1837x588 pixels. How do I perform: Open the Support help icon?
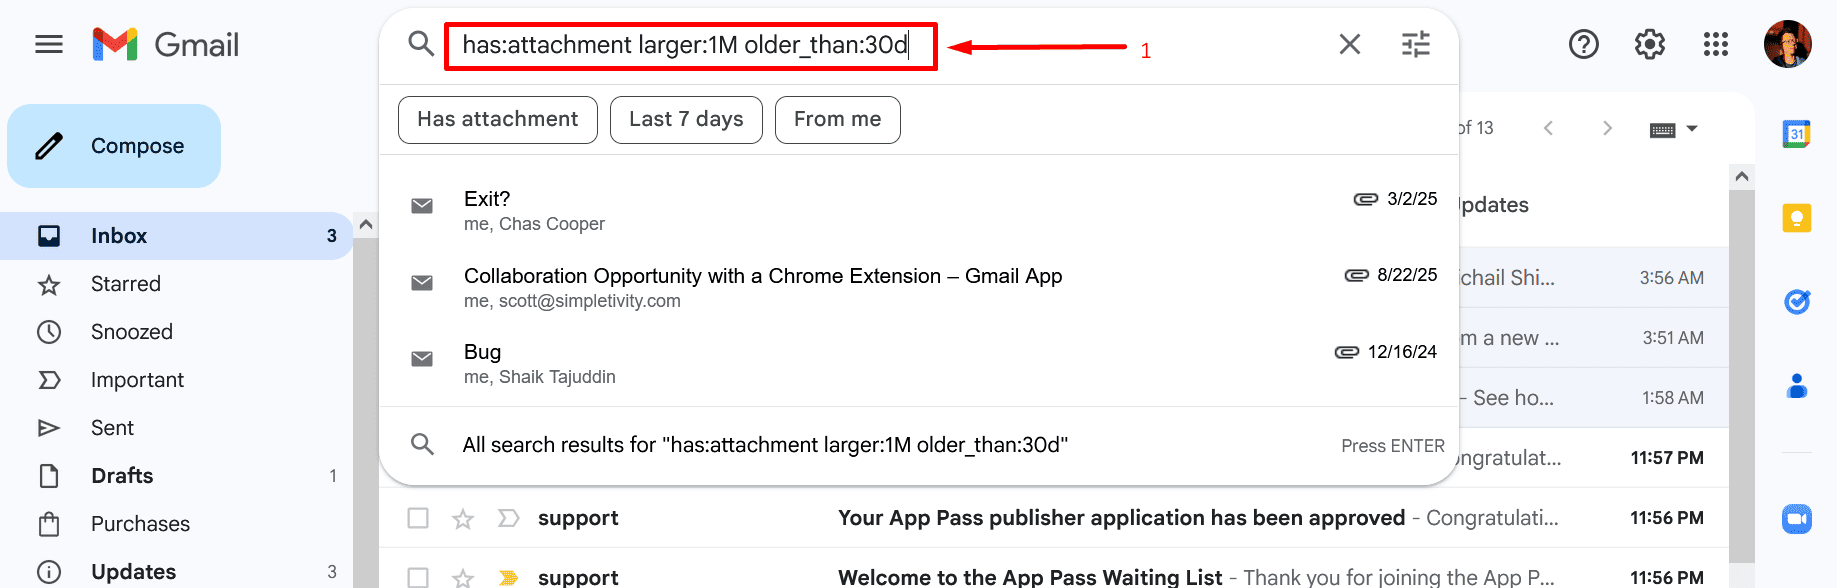pos(1584,44)
